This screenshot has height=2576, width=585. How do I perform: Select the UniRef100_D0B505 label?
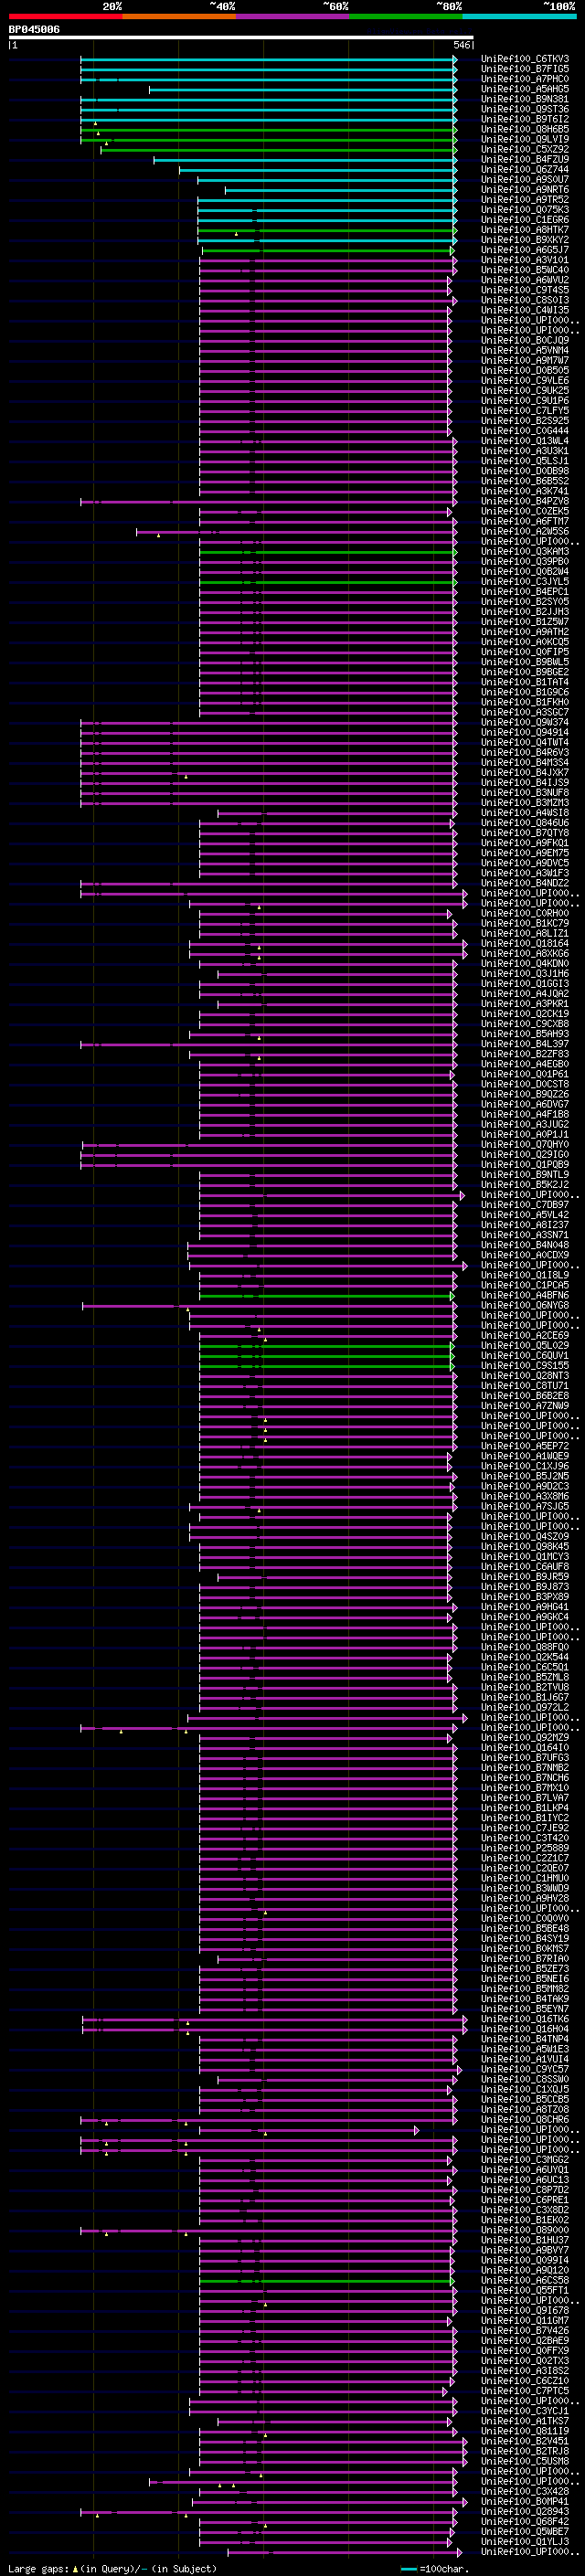click(525, 370)
